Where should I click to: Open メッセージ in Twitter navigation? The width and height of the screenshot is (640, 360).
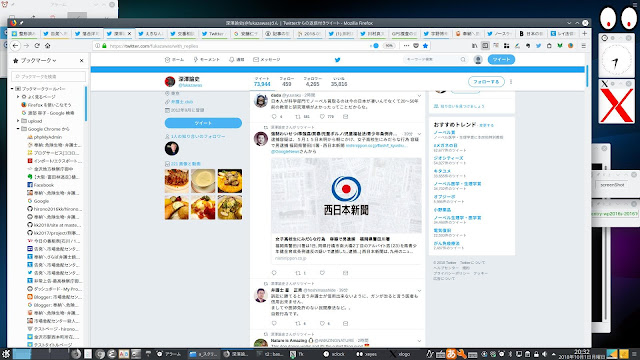point(267,60)
